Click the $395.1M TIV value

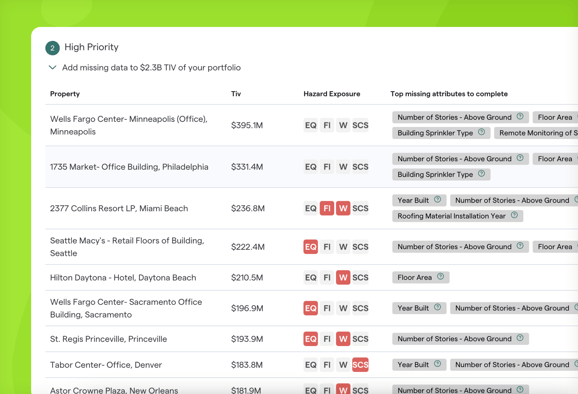click(x=247, y=125)
